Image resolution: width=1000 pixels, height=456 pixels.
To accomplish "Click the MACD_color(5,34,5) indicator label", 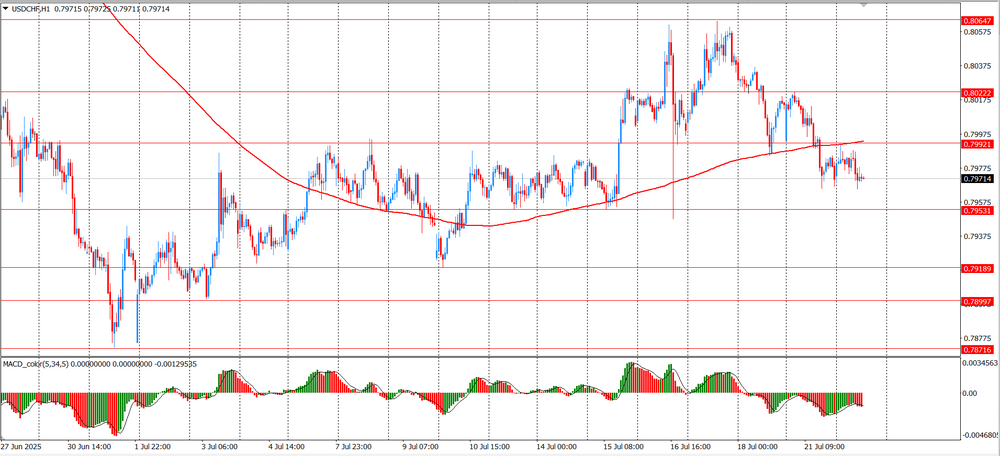I will (x=42, y=364).
